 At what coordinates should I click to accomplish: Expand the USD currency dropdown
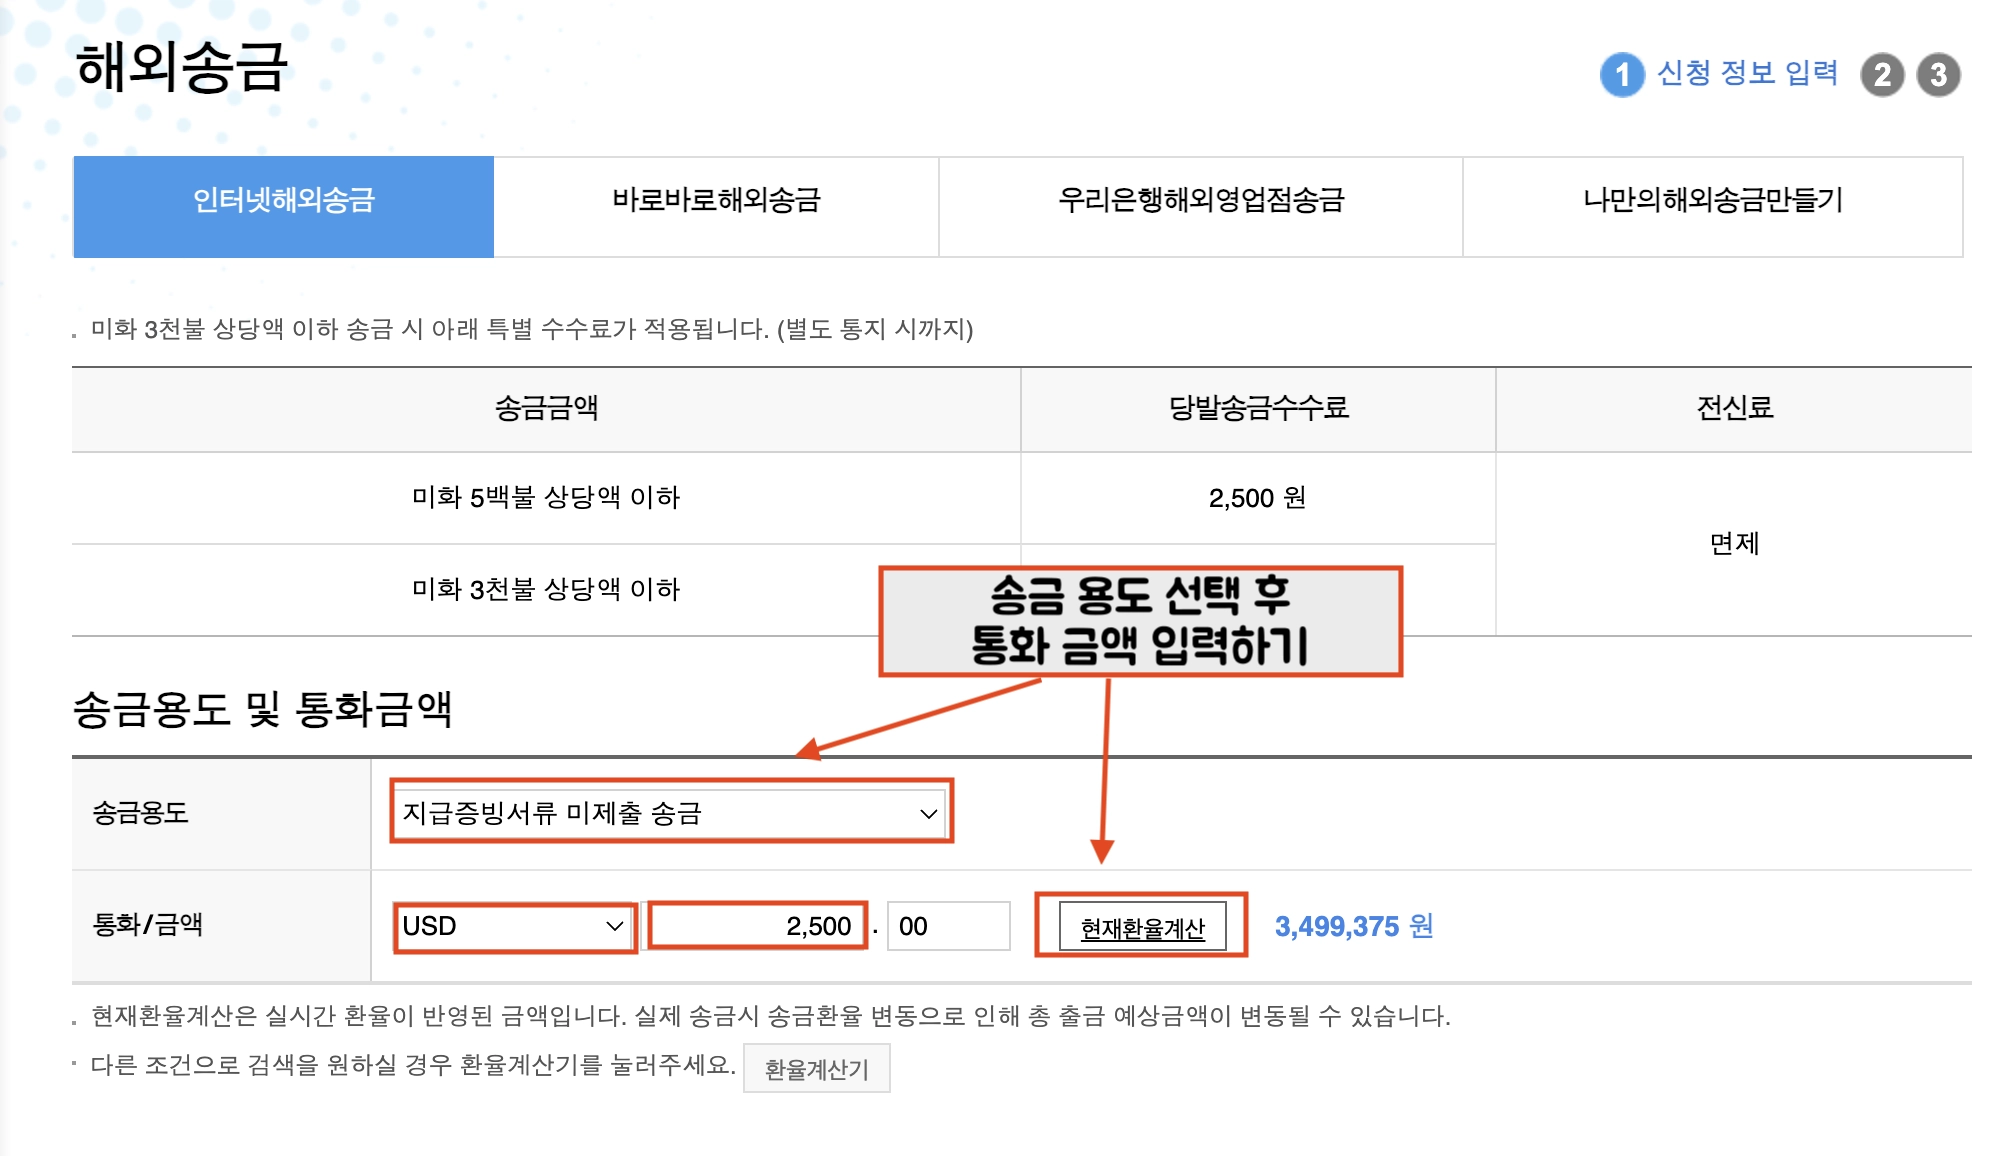[x=514, y=926]
